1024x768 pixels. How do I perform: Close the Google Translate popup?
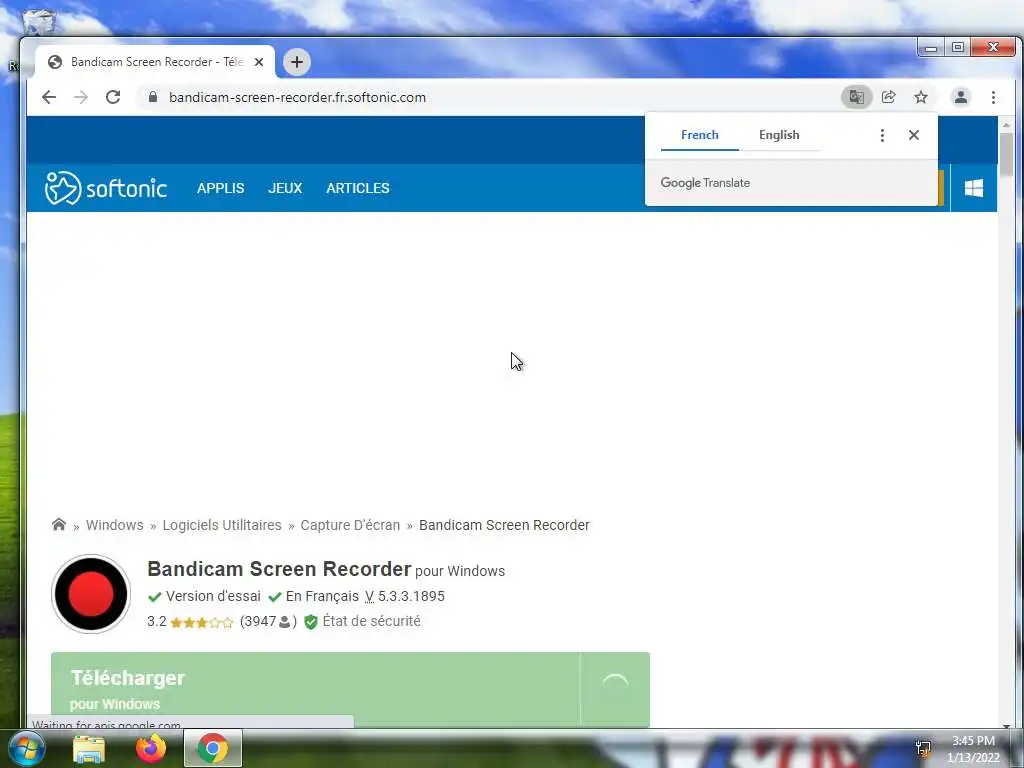tap(914, 135)
